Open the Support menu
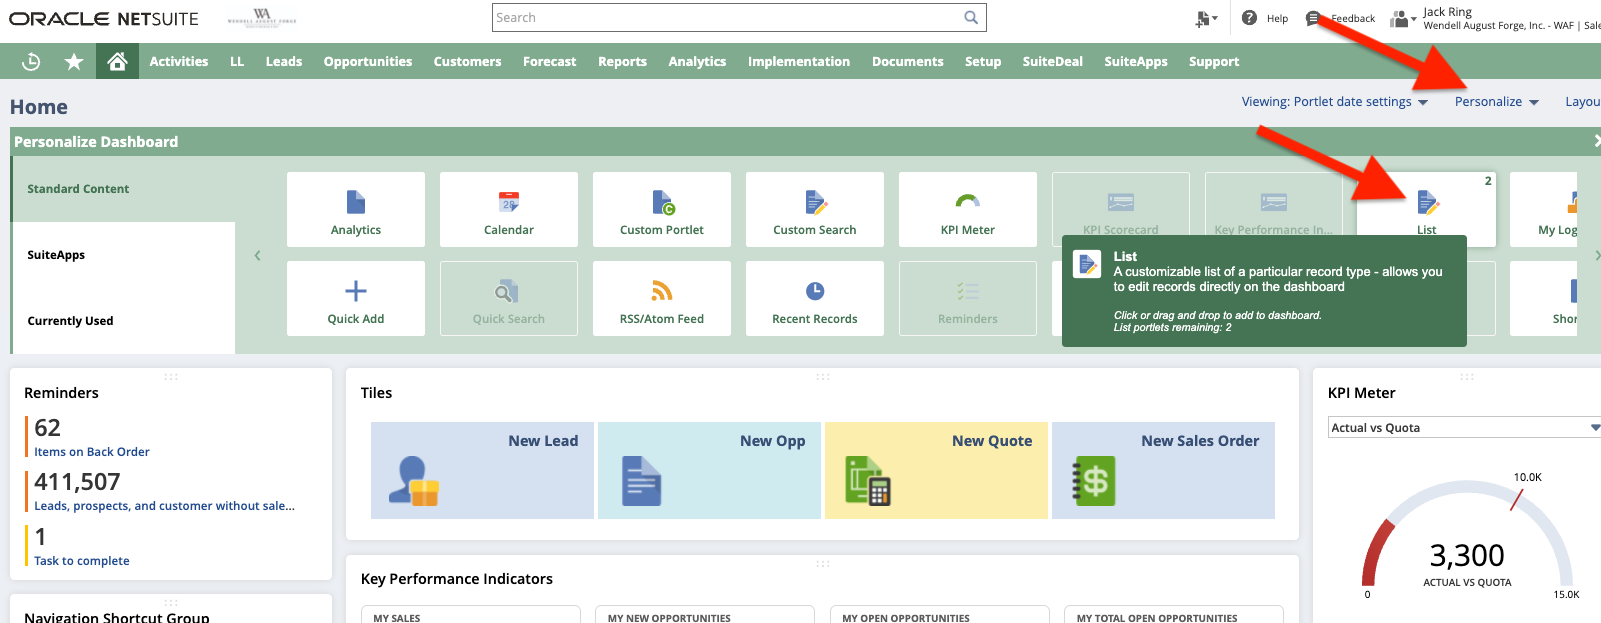Image resolution: width=1601 pixels, height=623 pixels. 1214,61
